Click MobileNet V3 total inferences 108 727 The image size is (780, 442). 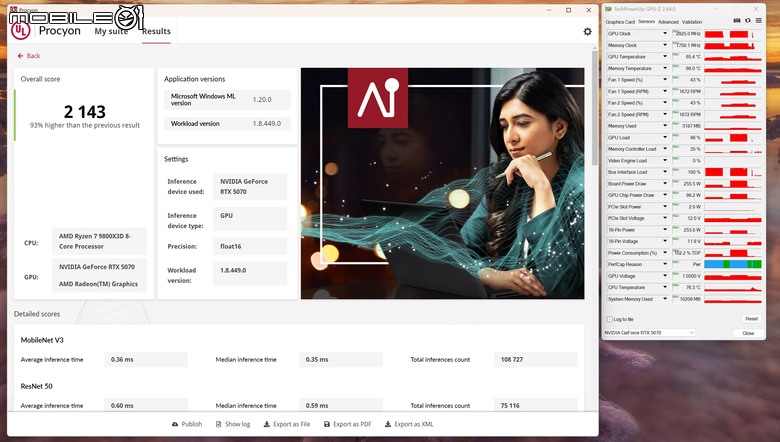point(535,359)
